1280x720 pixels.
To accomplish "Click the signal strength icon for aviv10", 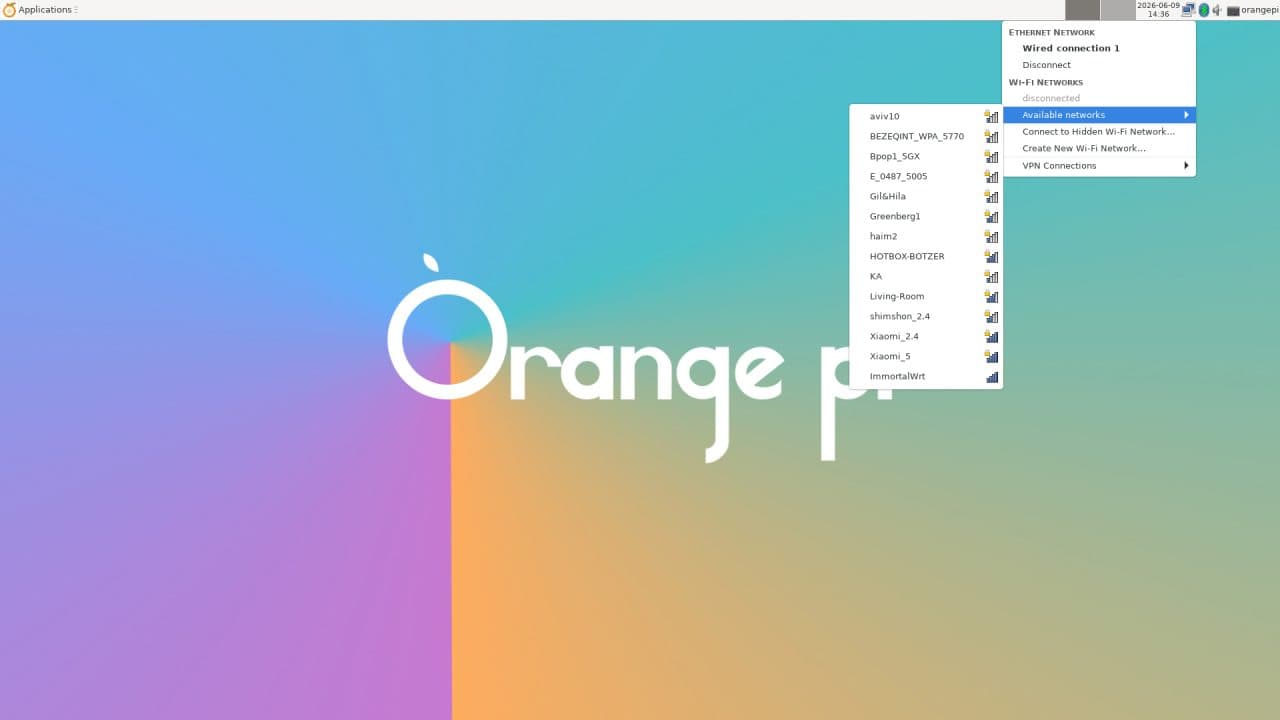I will coord(991,116).
